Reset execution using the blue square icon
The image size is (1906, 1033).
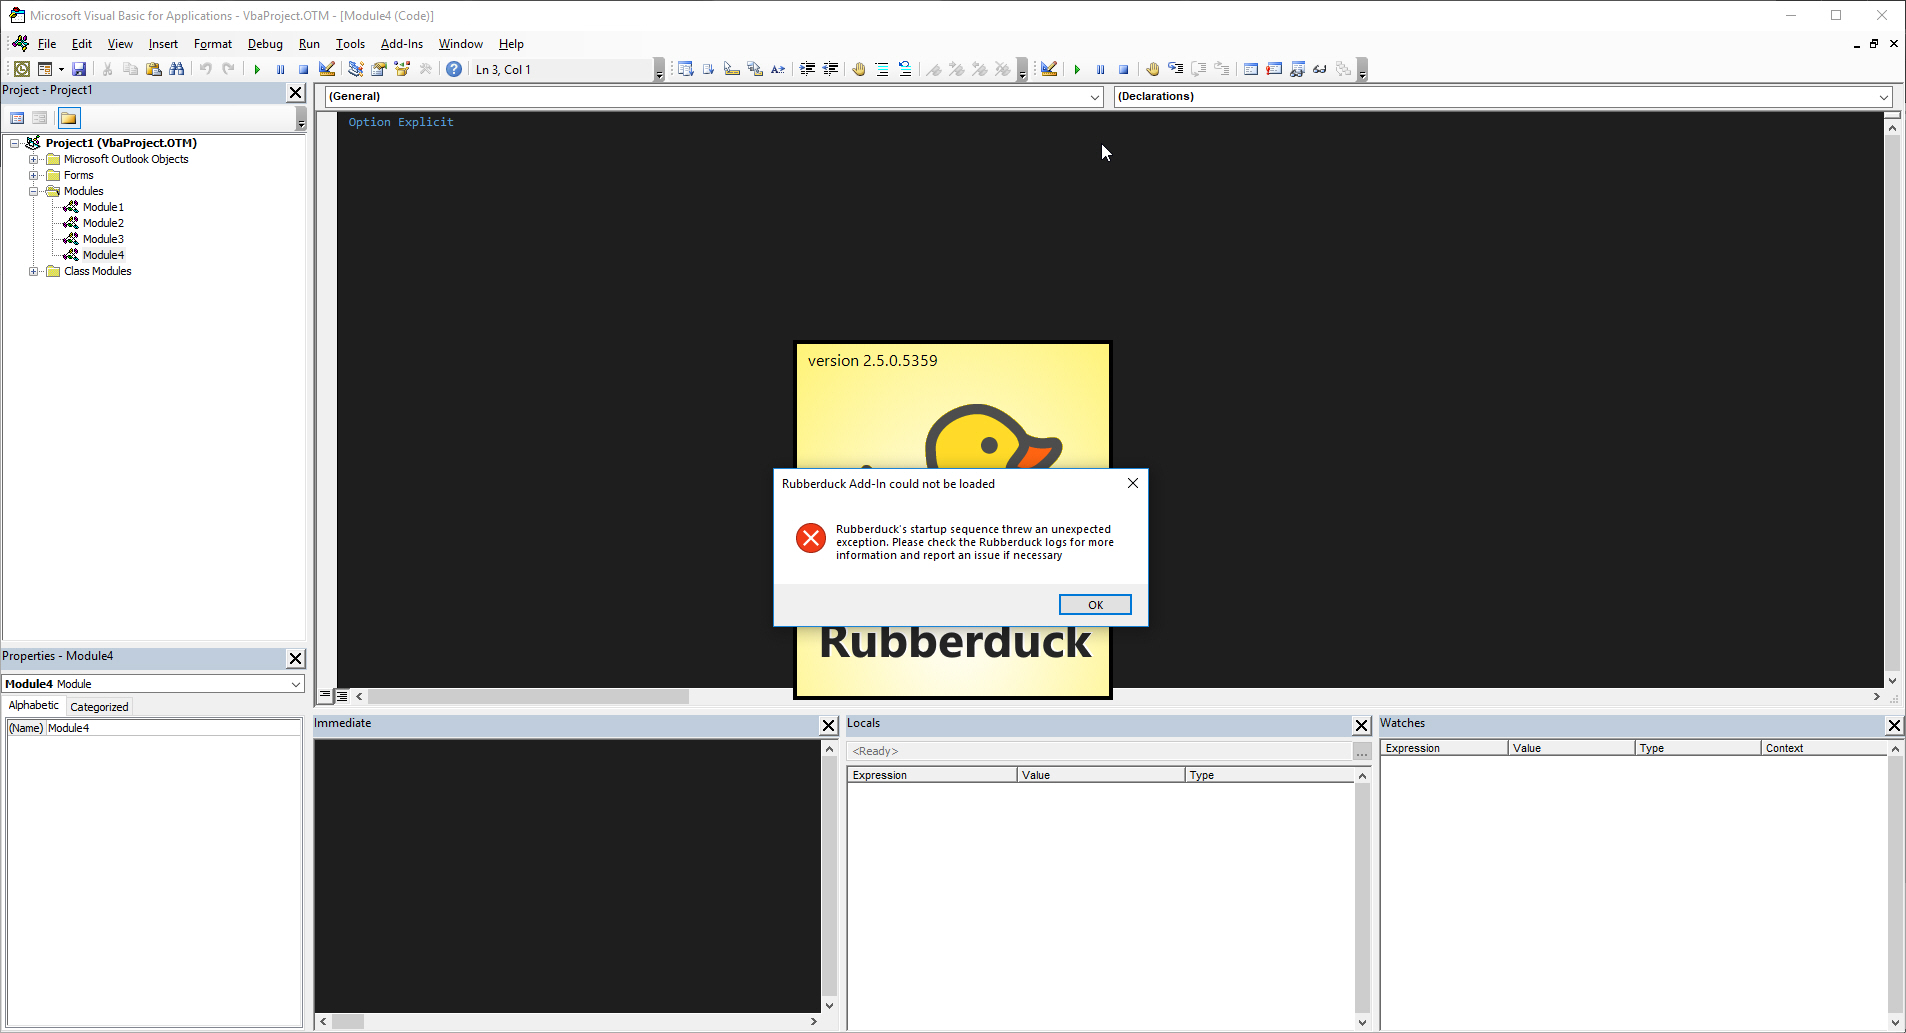[303, 69]
